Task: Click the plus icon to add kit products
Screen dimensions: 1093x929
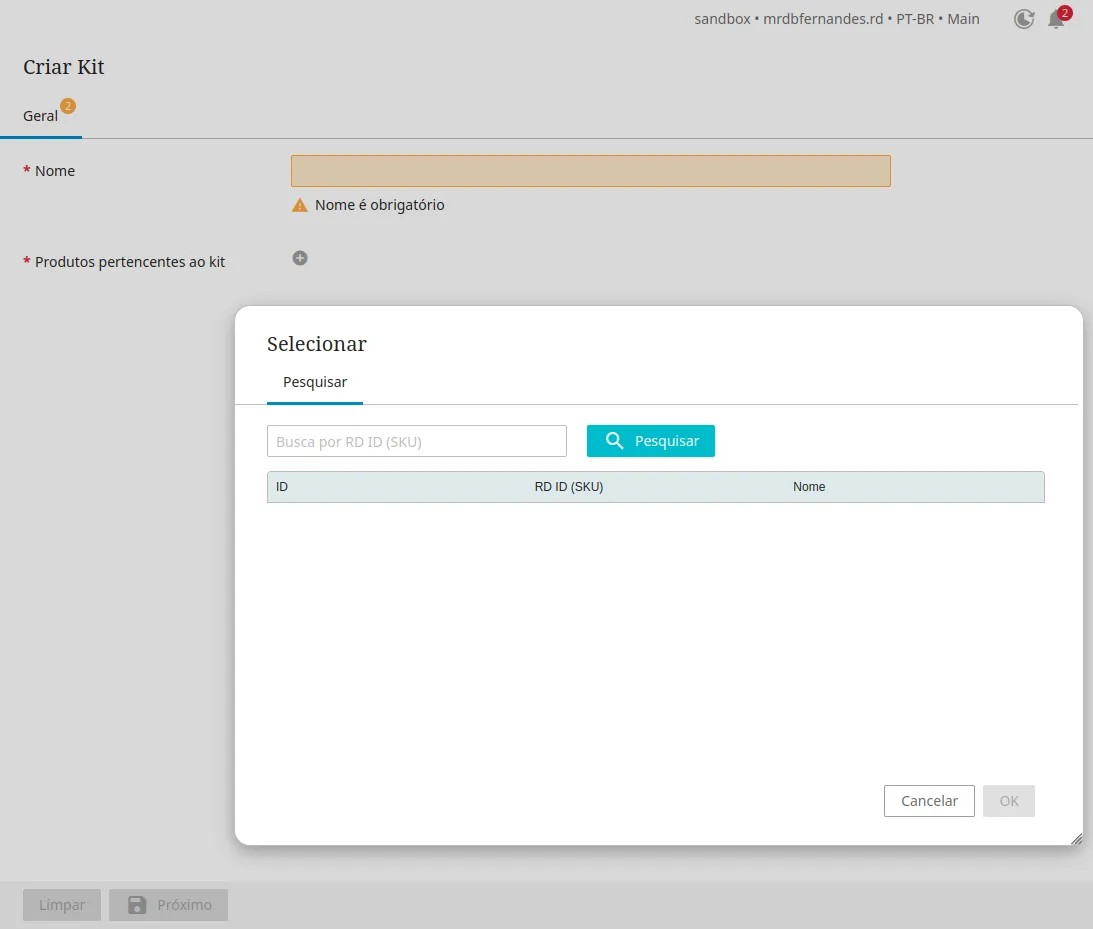Action: (x=300, y=258)
